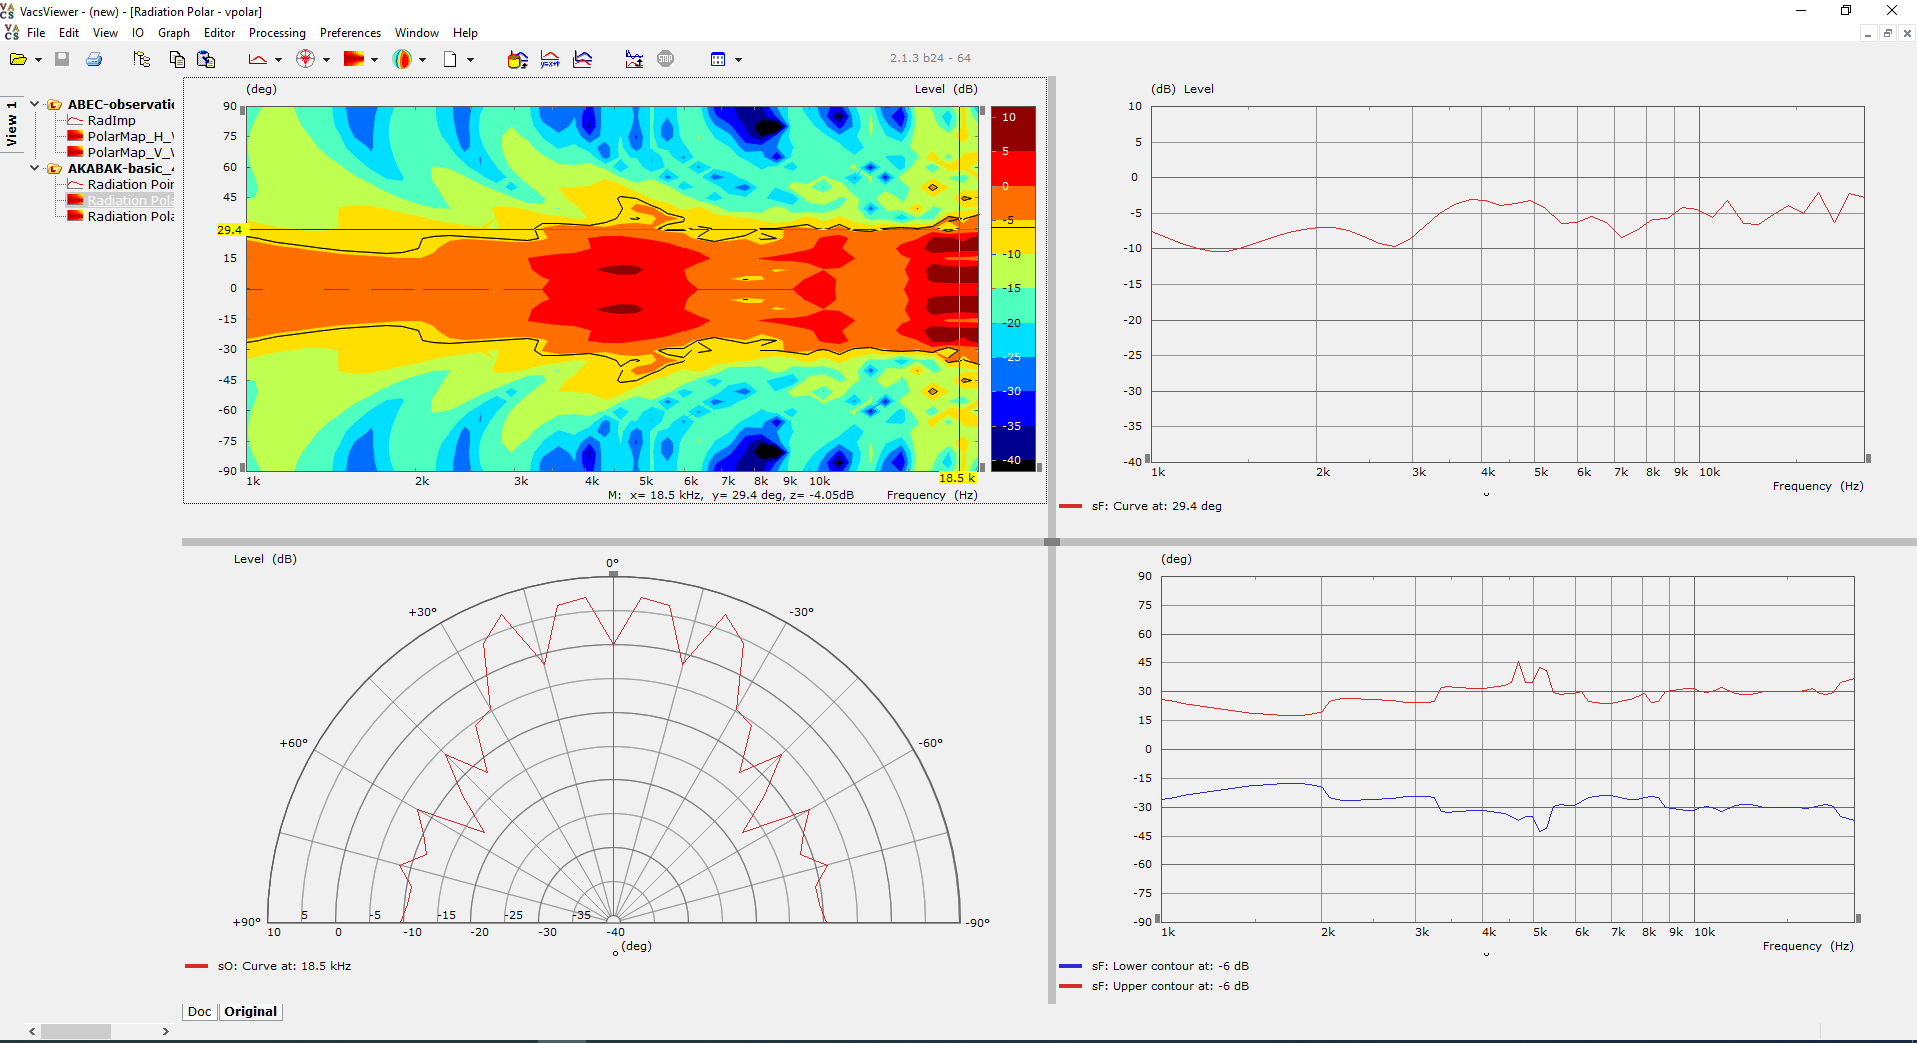Screen dimensions: 1917x1043
Task: Open the polar diagram dropdown arrow
Action: pos(326,60)
